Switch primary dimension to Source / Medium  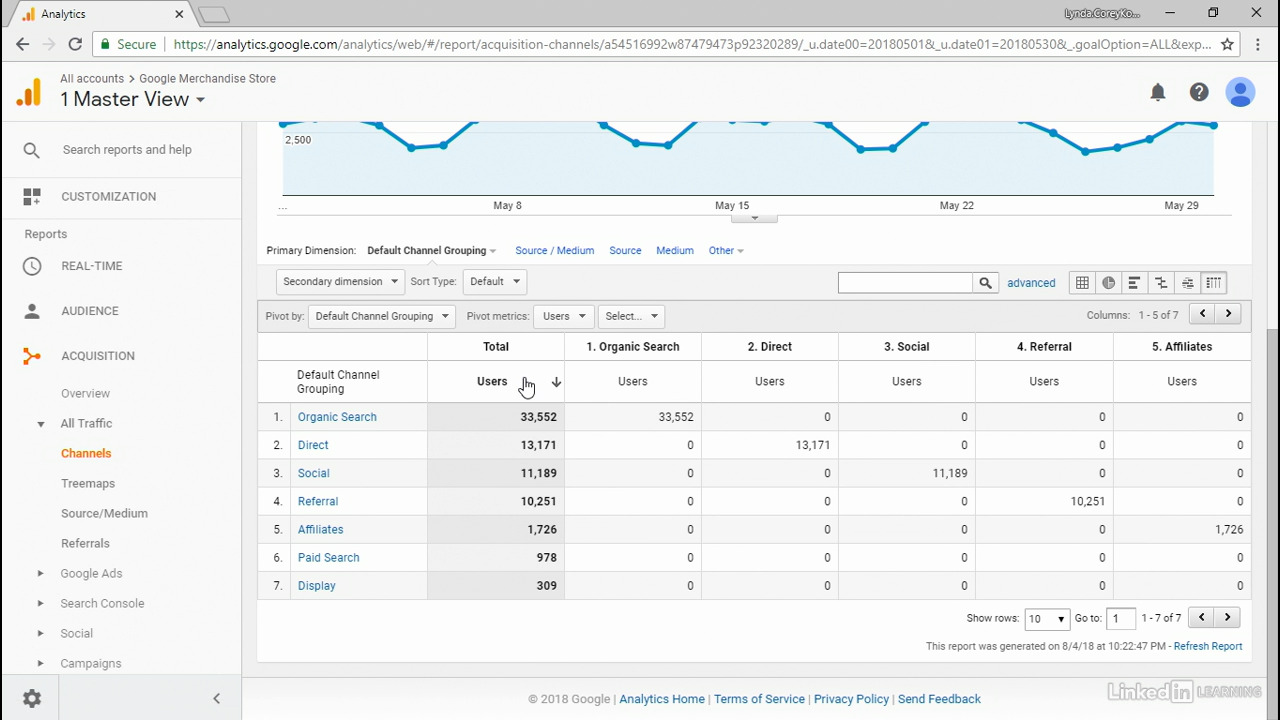click(554, 251)
